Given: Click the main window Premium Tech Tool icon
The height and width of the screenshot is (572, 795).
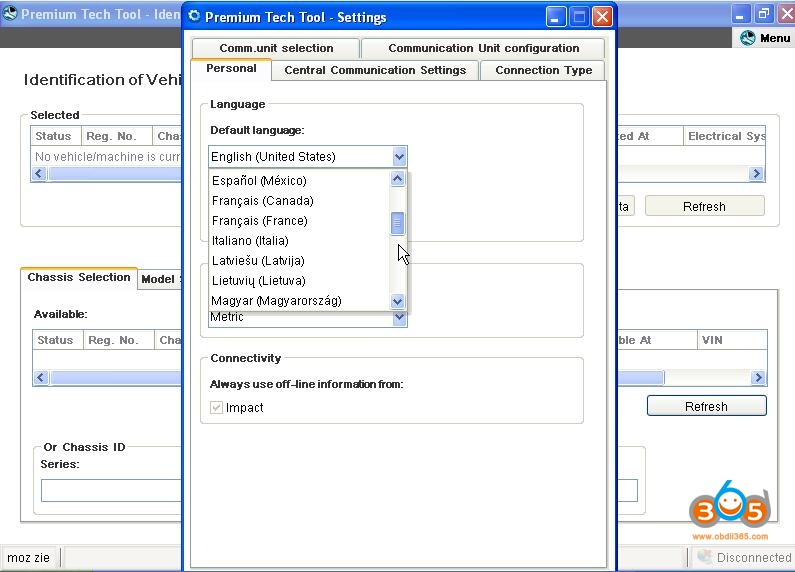Looking at the screenshot, I should point(9,13).
